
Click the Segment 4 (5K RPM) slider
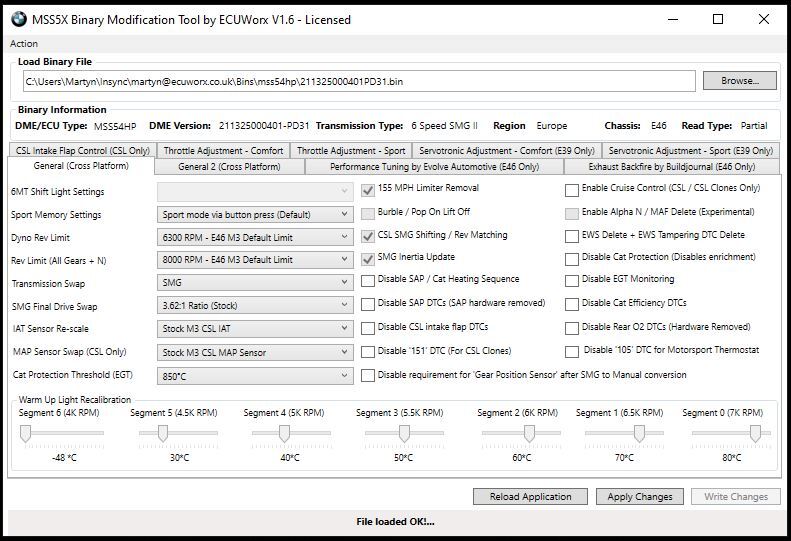point(284,433)
